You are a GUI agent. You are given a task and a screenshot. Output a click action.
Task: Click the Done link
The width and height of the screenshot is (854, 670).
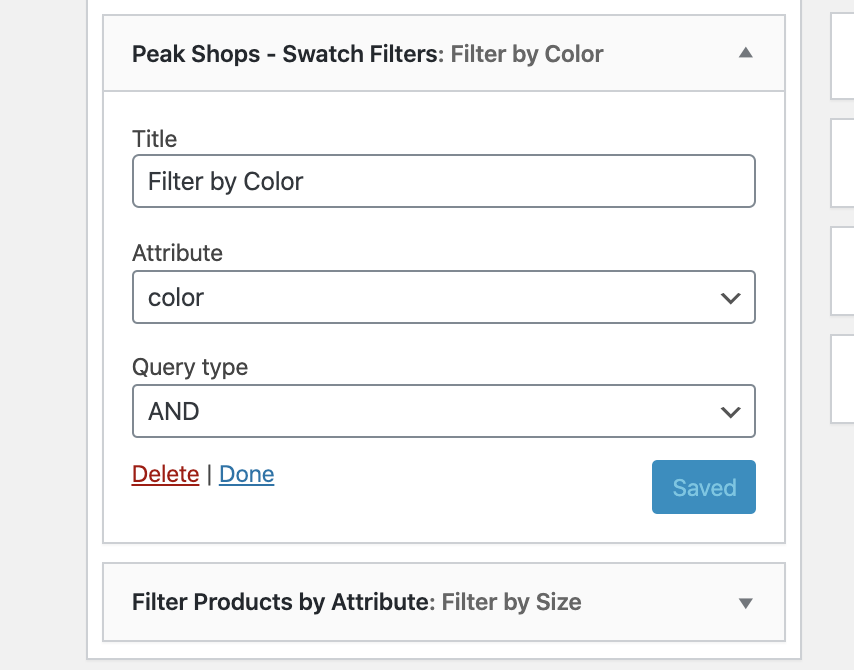tap(247, 474)
